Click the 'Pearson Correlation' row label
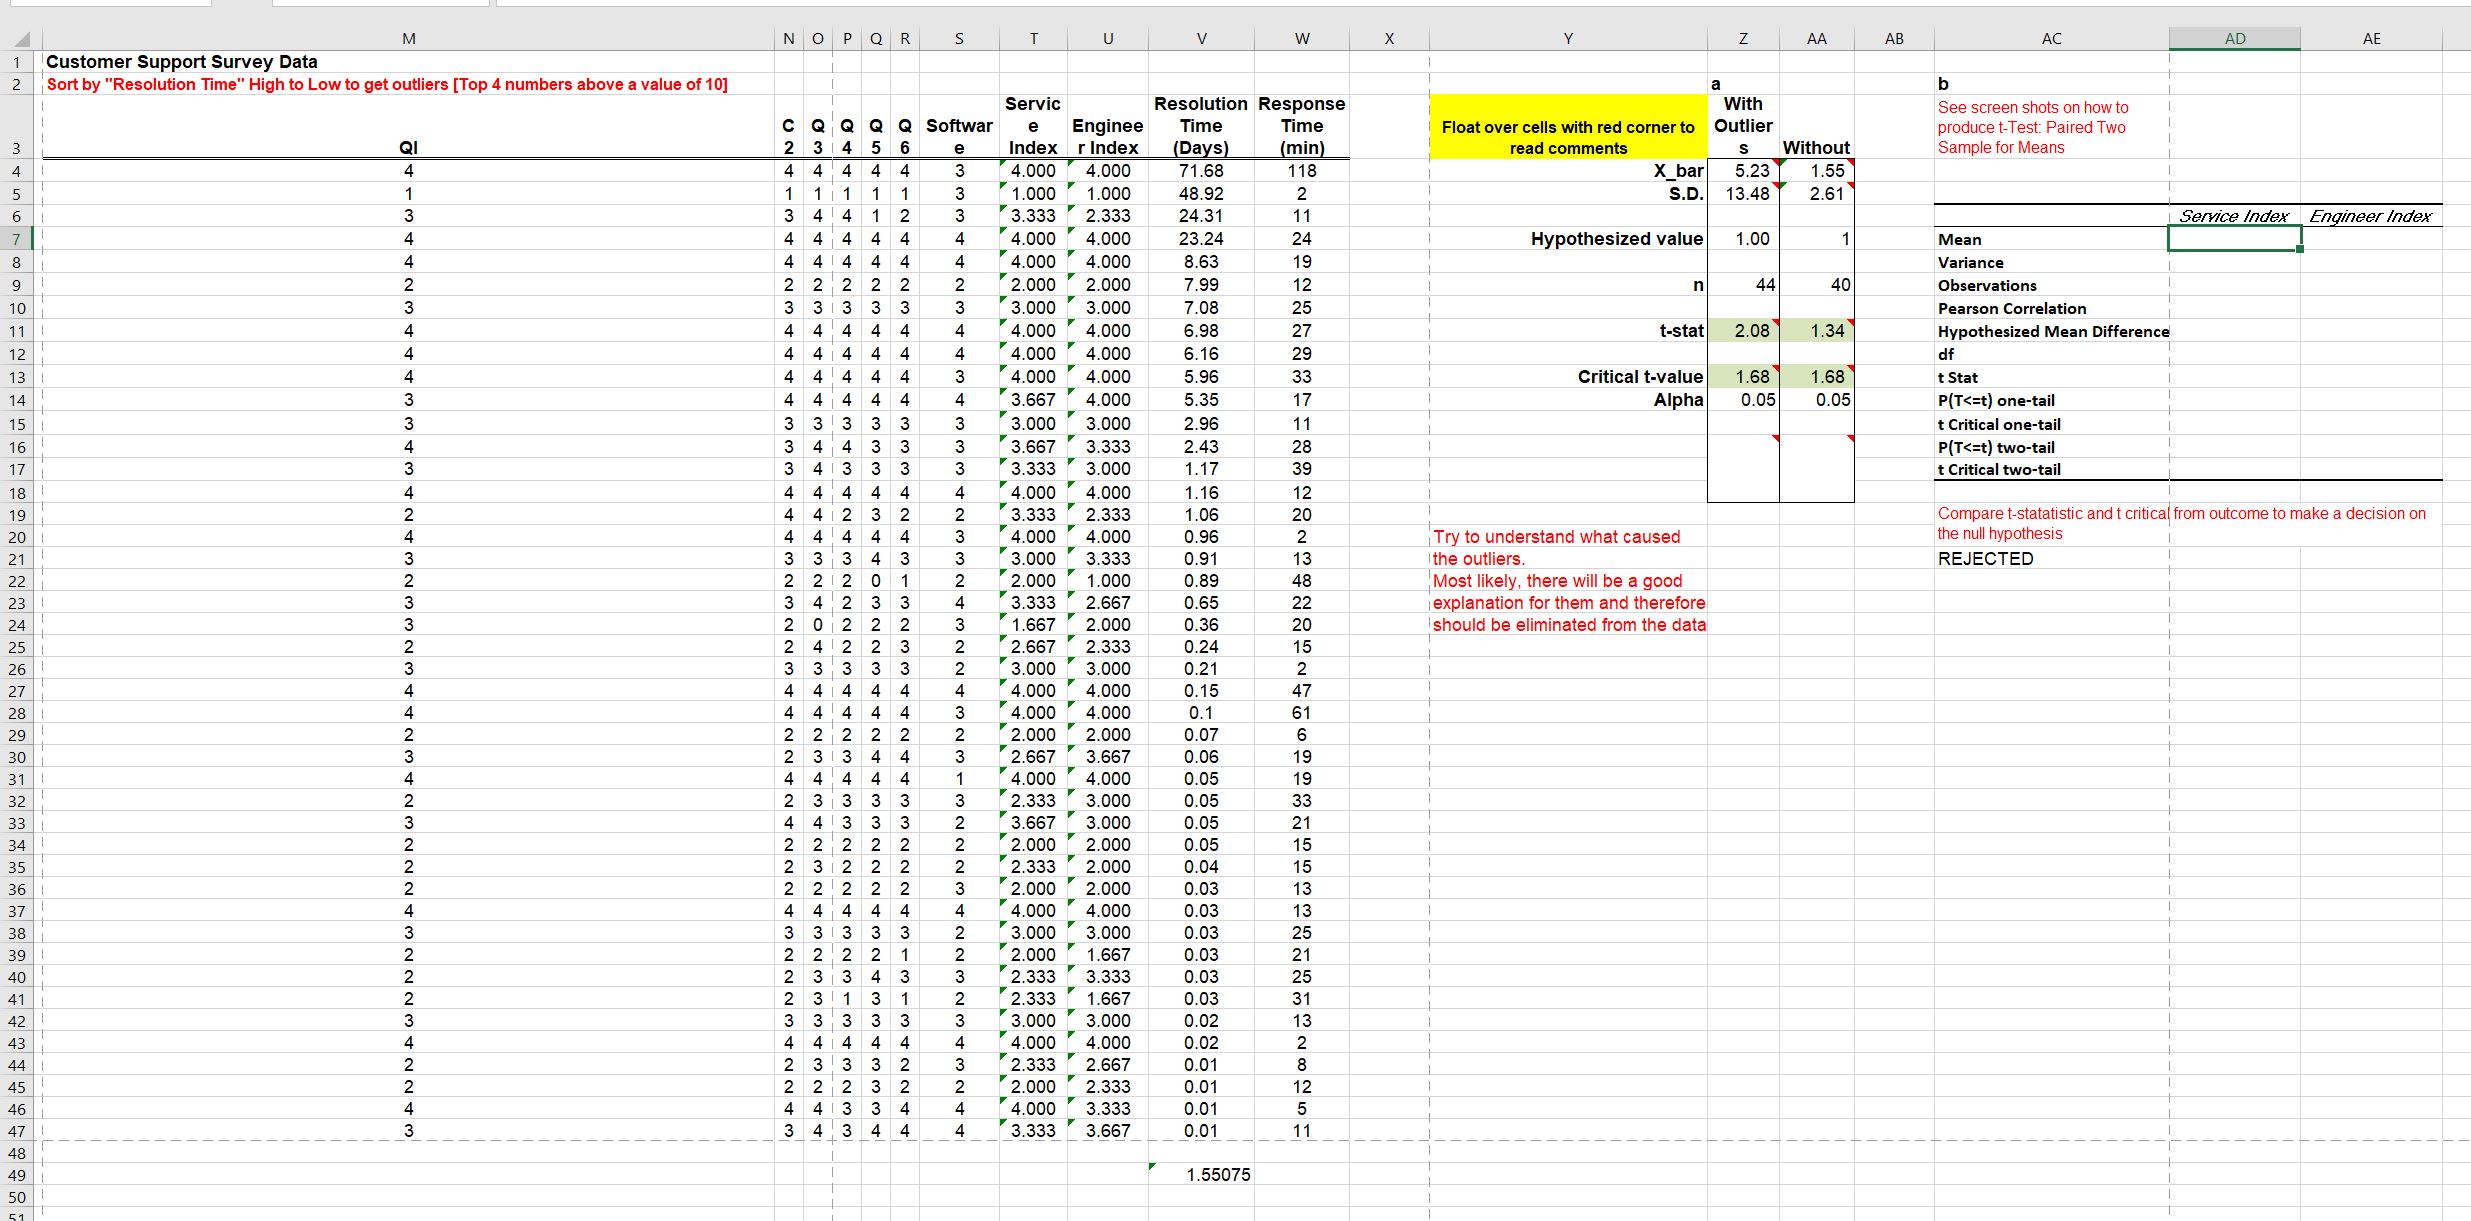The height and width of the screenshot is (1221, 2471). coord(2011,309)
